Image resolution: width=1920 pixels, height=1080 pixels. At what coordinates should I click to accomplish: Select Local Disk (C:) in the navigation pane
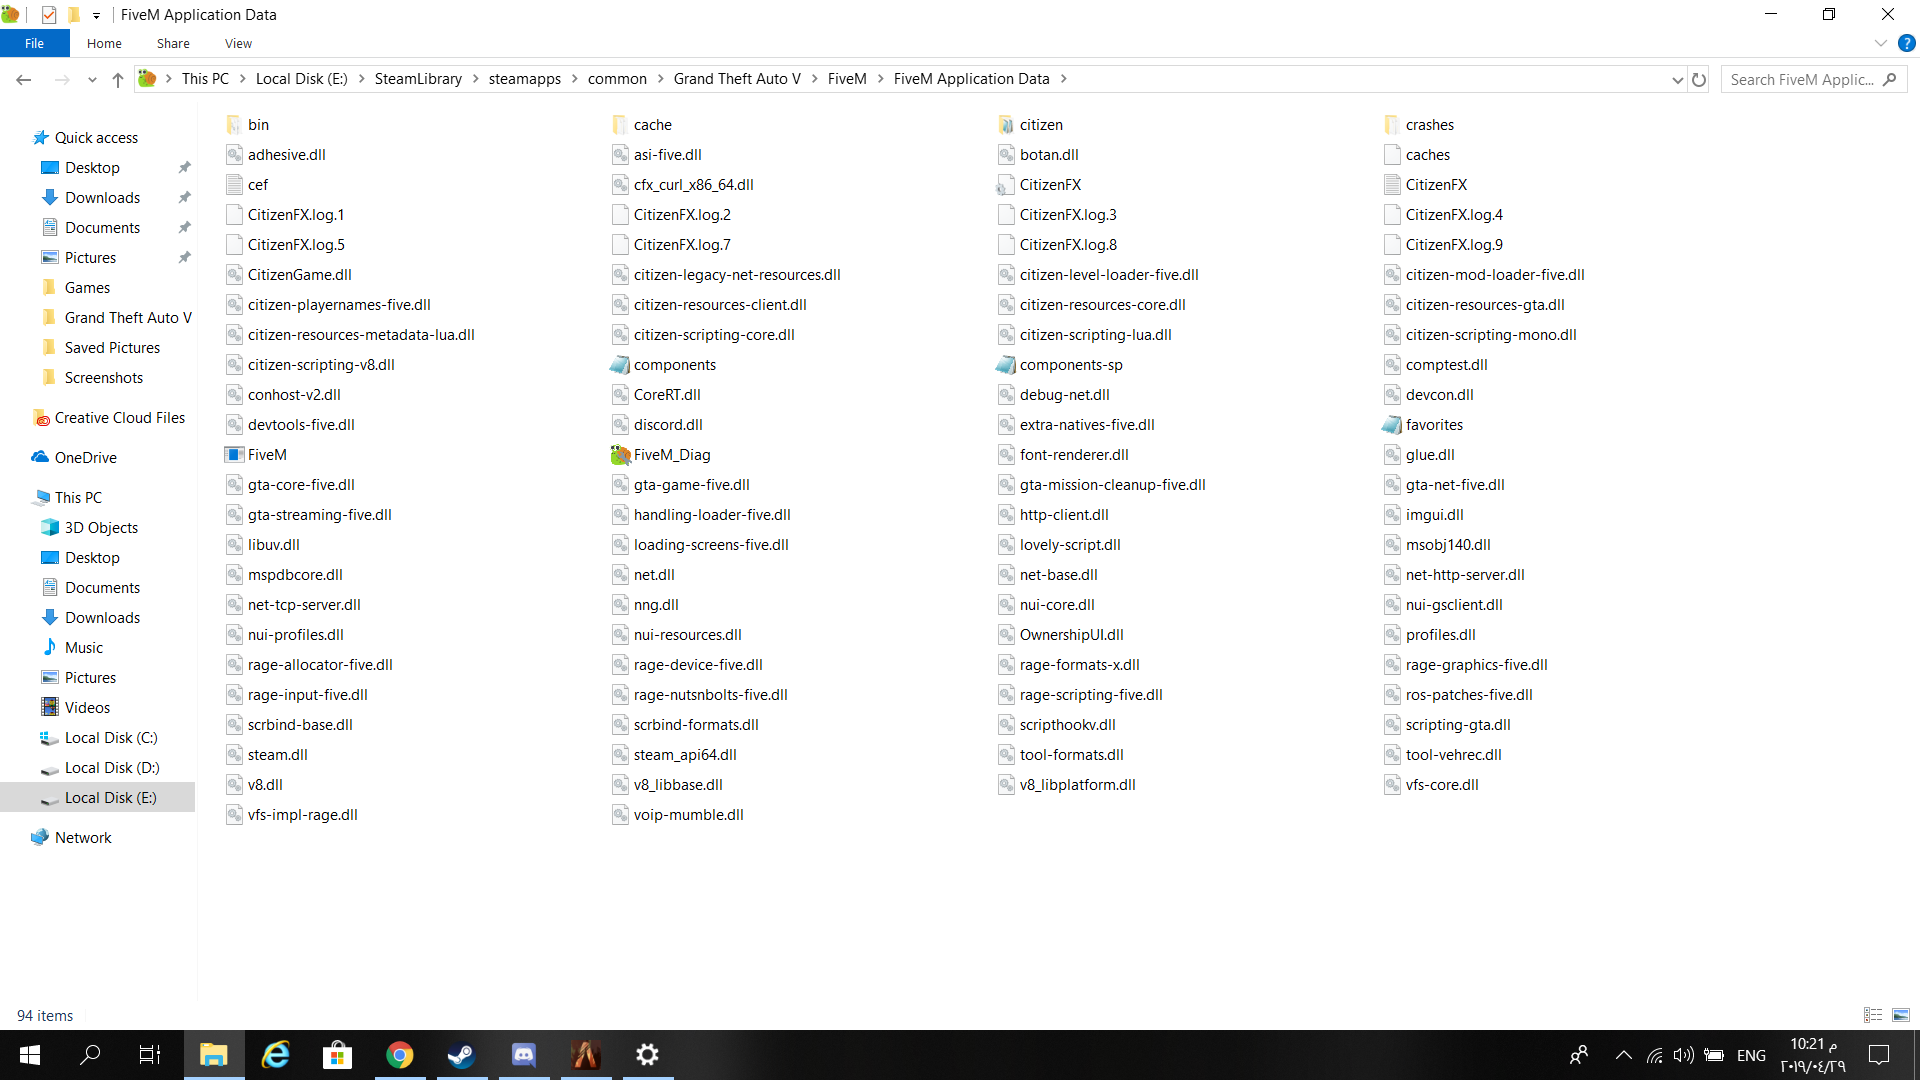(x=111, y=738)
